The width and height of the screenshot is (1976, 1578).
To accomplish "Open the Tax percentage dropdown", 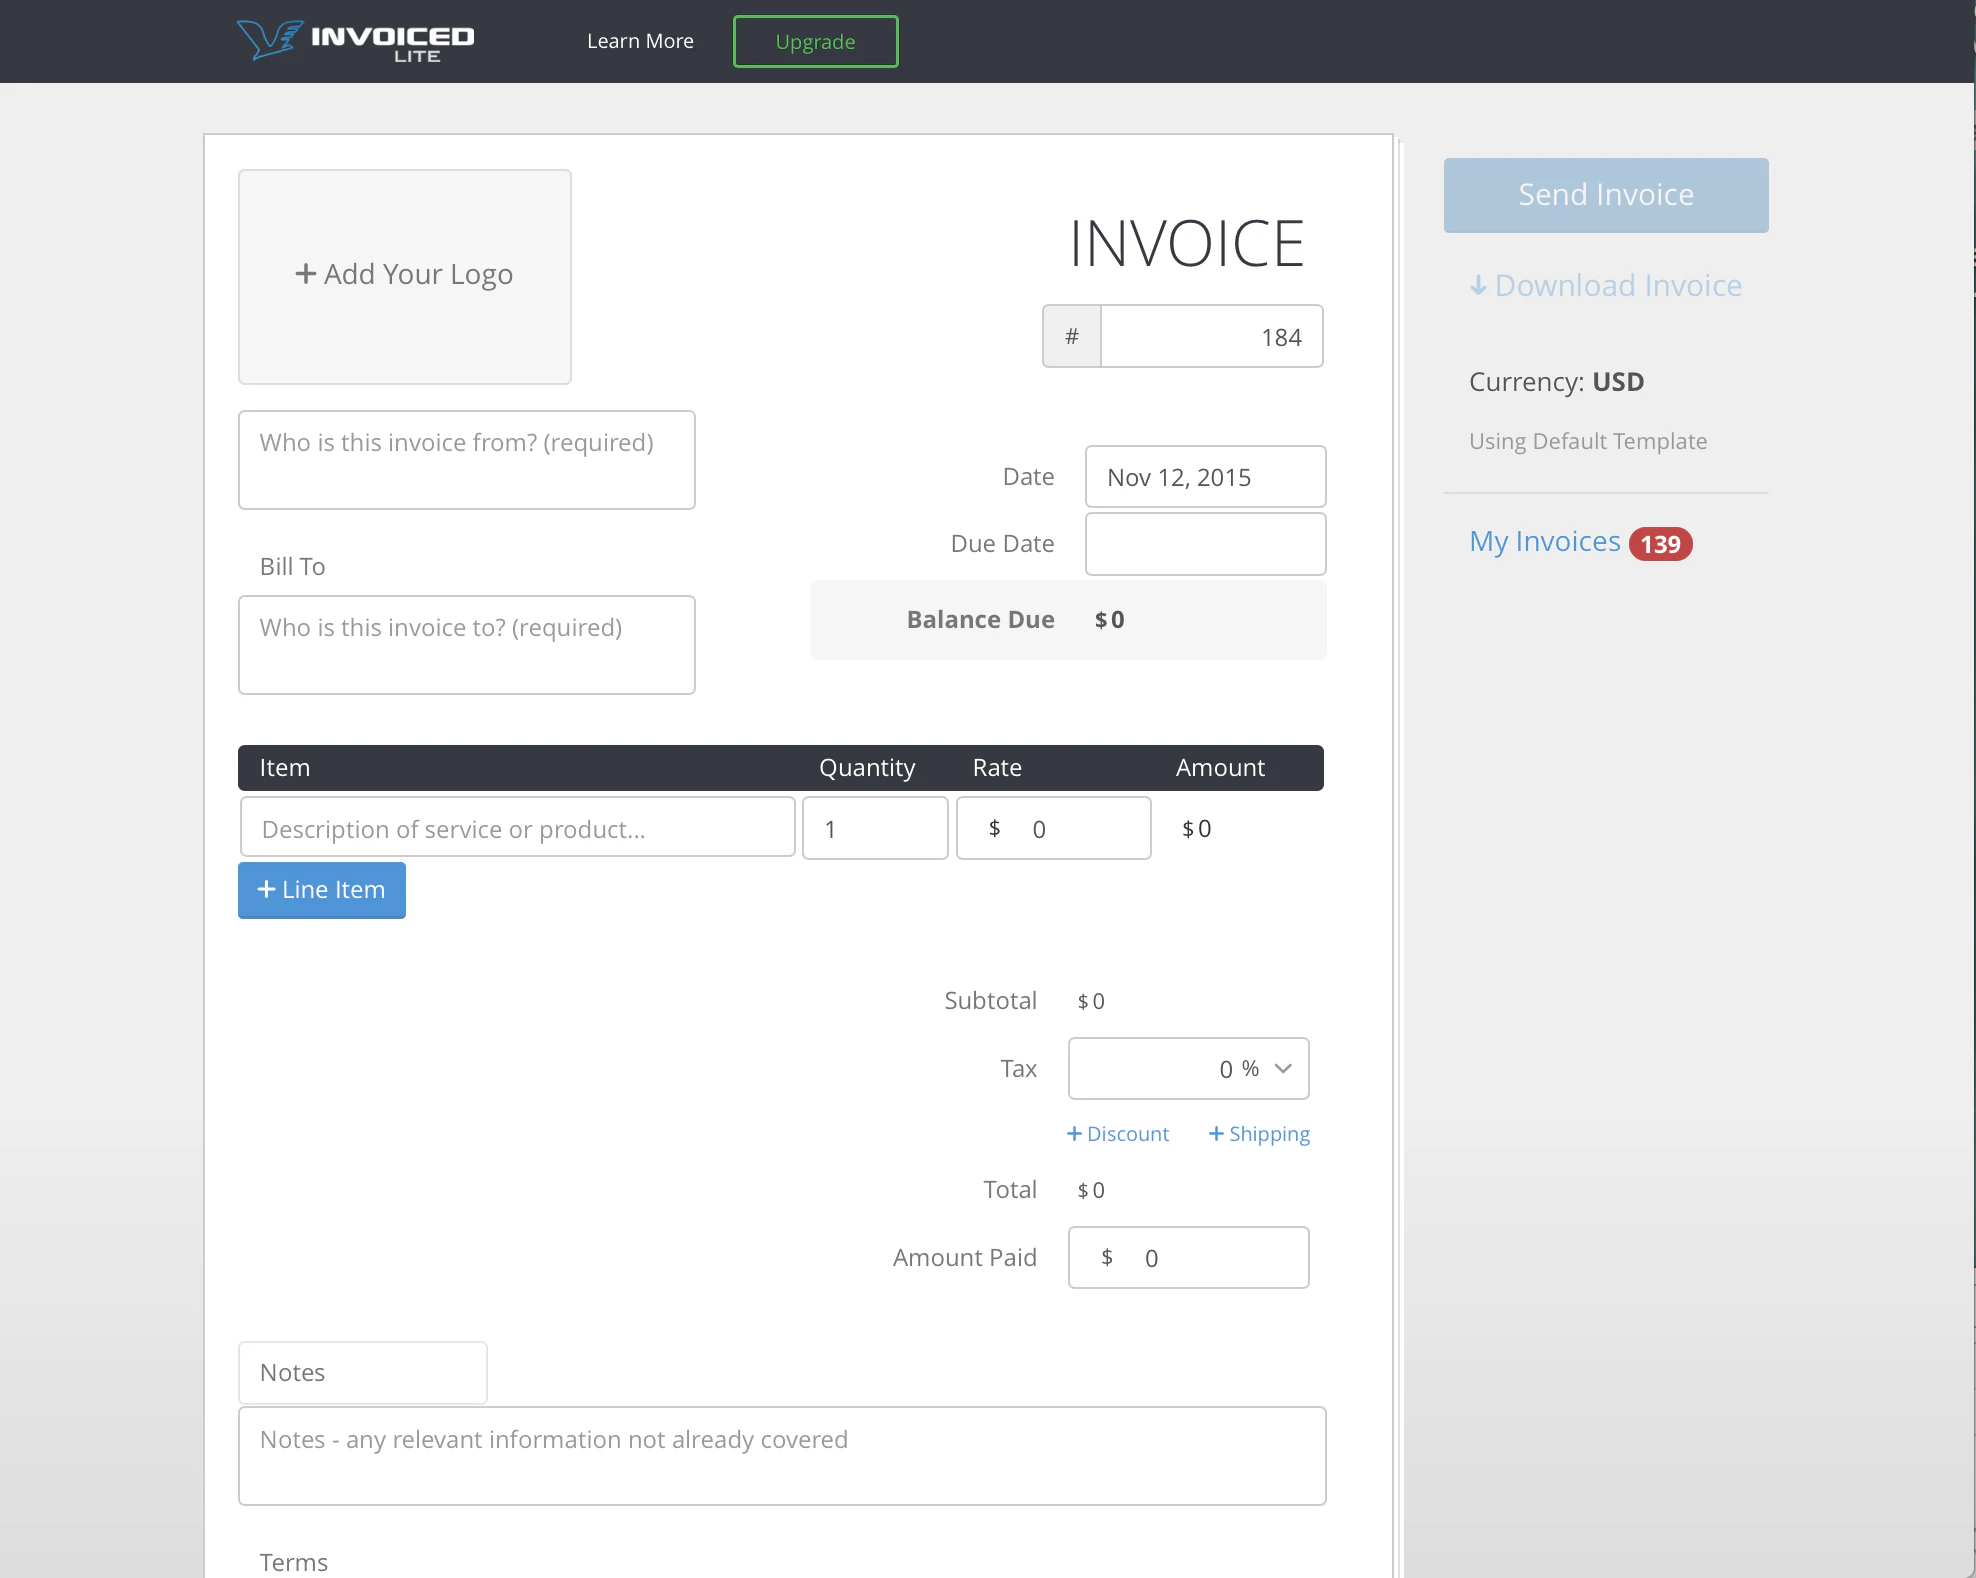I will [1188, 1068].
